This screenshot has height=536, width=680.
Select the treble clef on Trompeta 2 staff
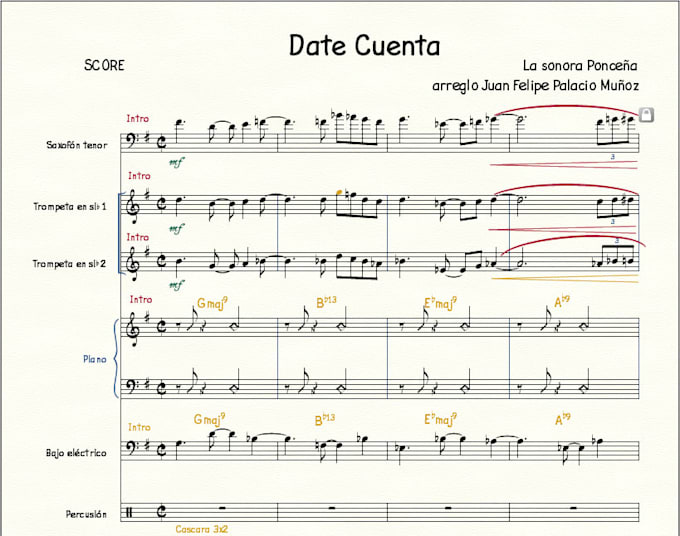click(132, 263)
